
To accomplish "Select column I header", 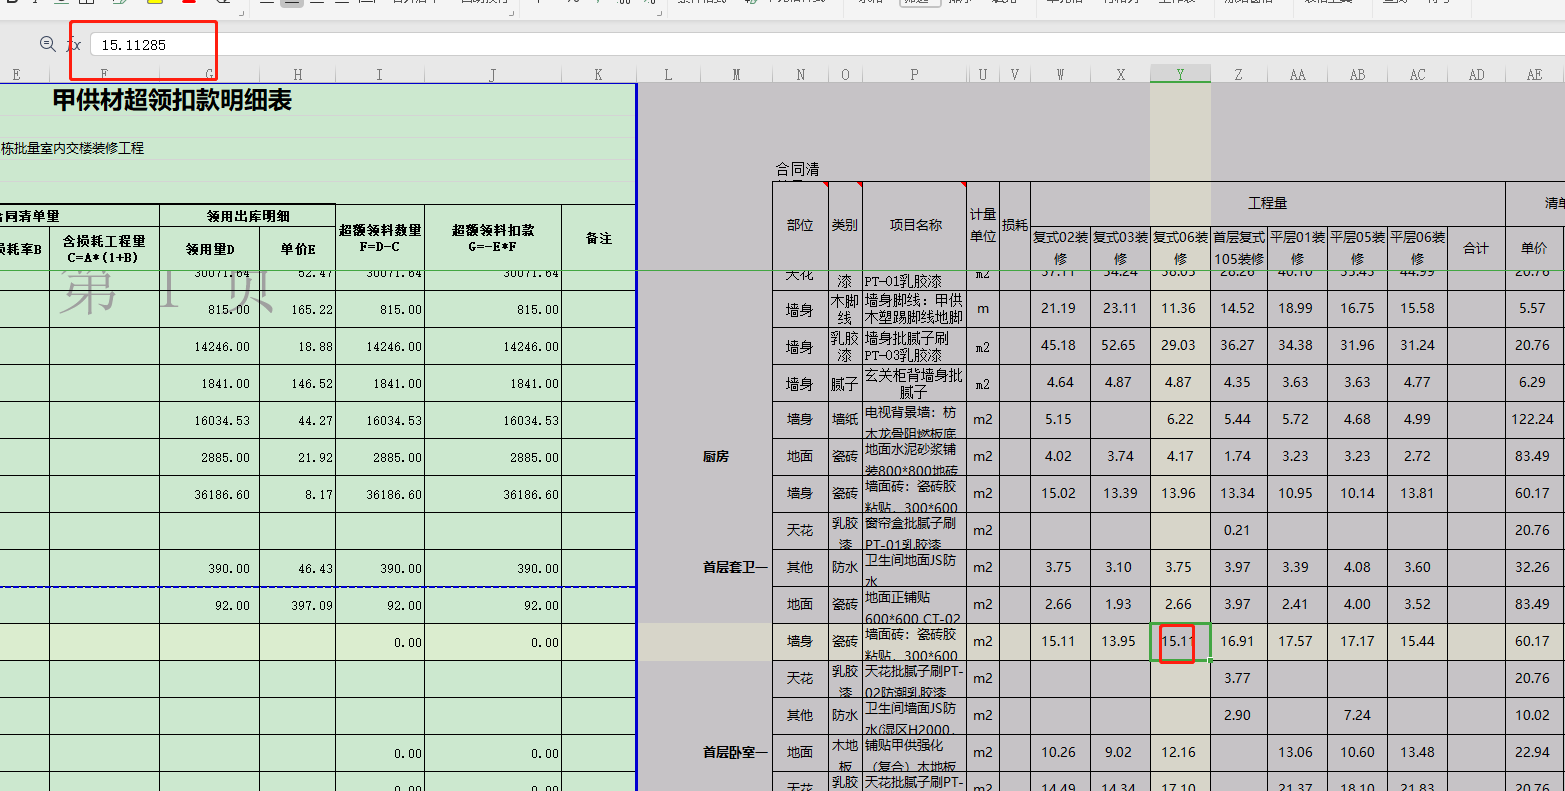I will [380, 75].
